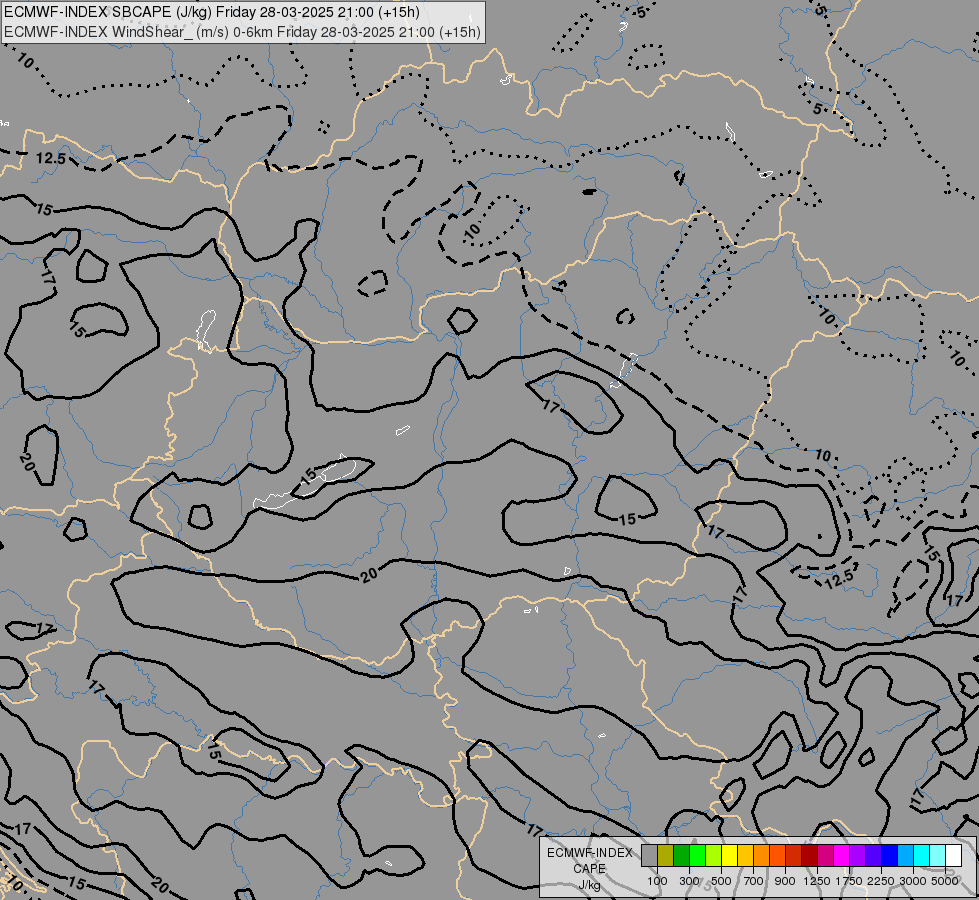
Task: Click the 5000 value on the CAPE scale
Action: point(945,881)
